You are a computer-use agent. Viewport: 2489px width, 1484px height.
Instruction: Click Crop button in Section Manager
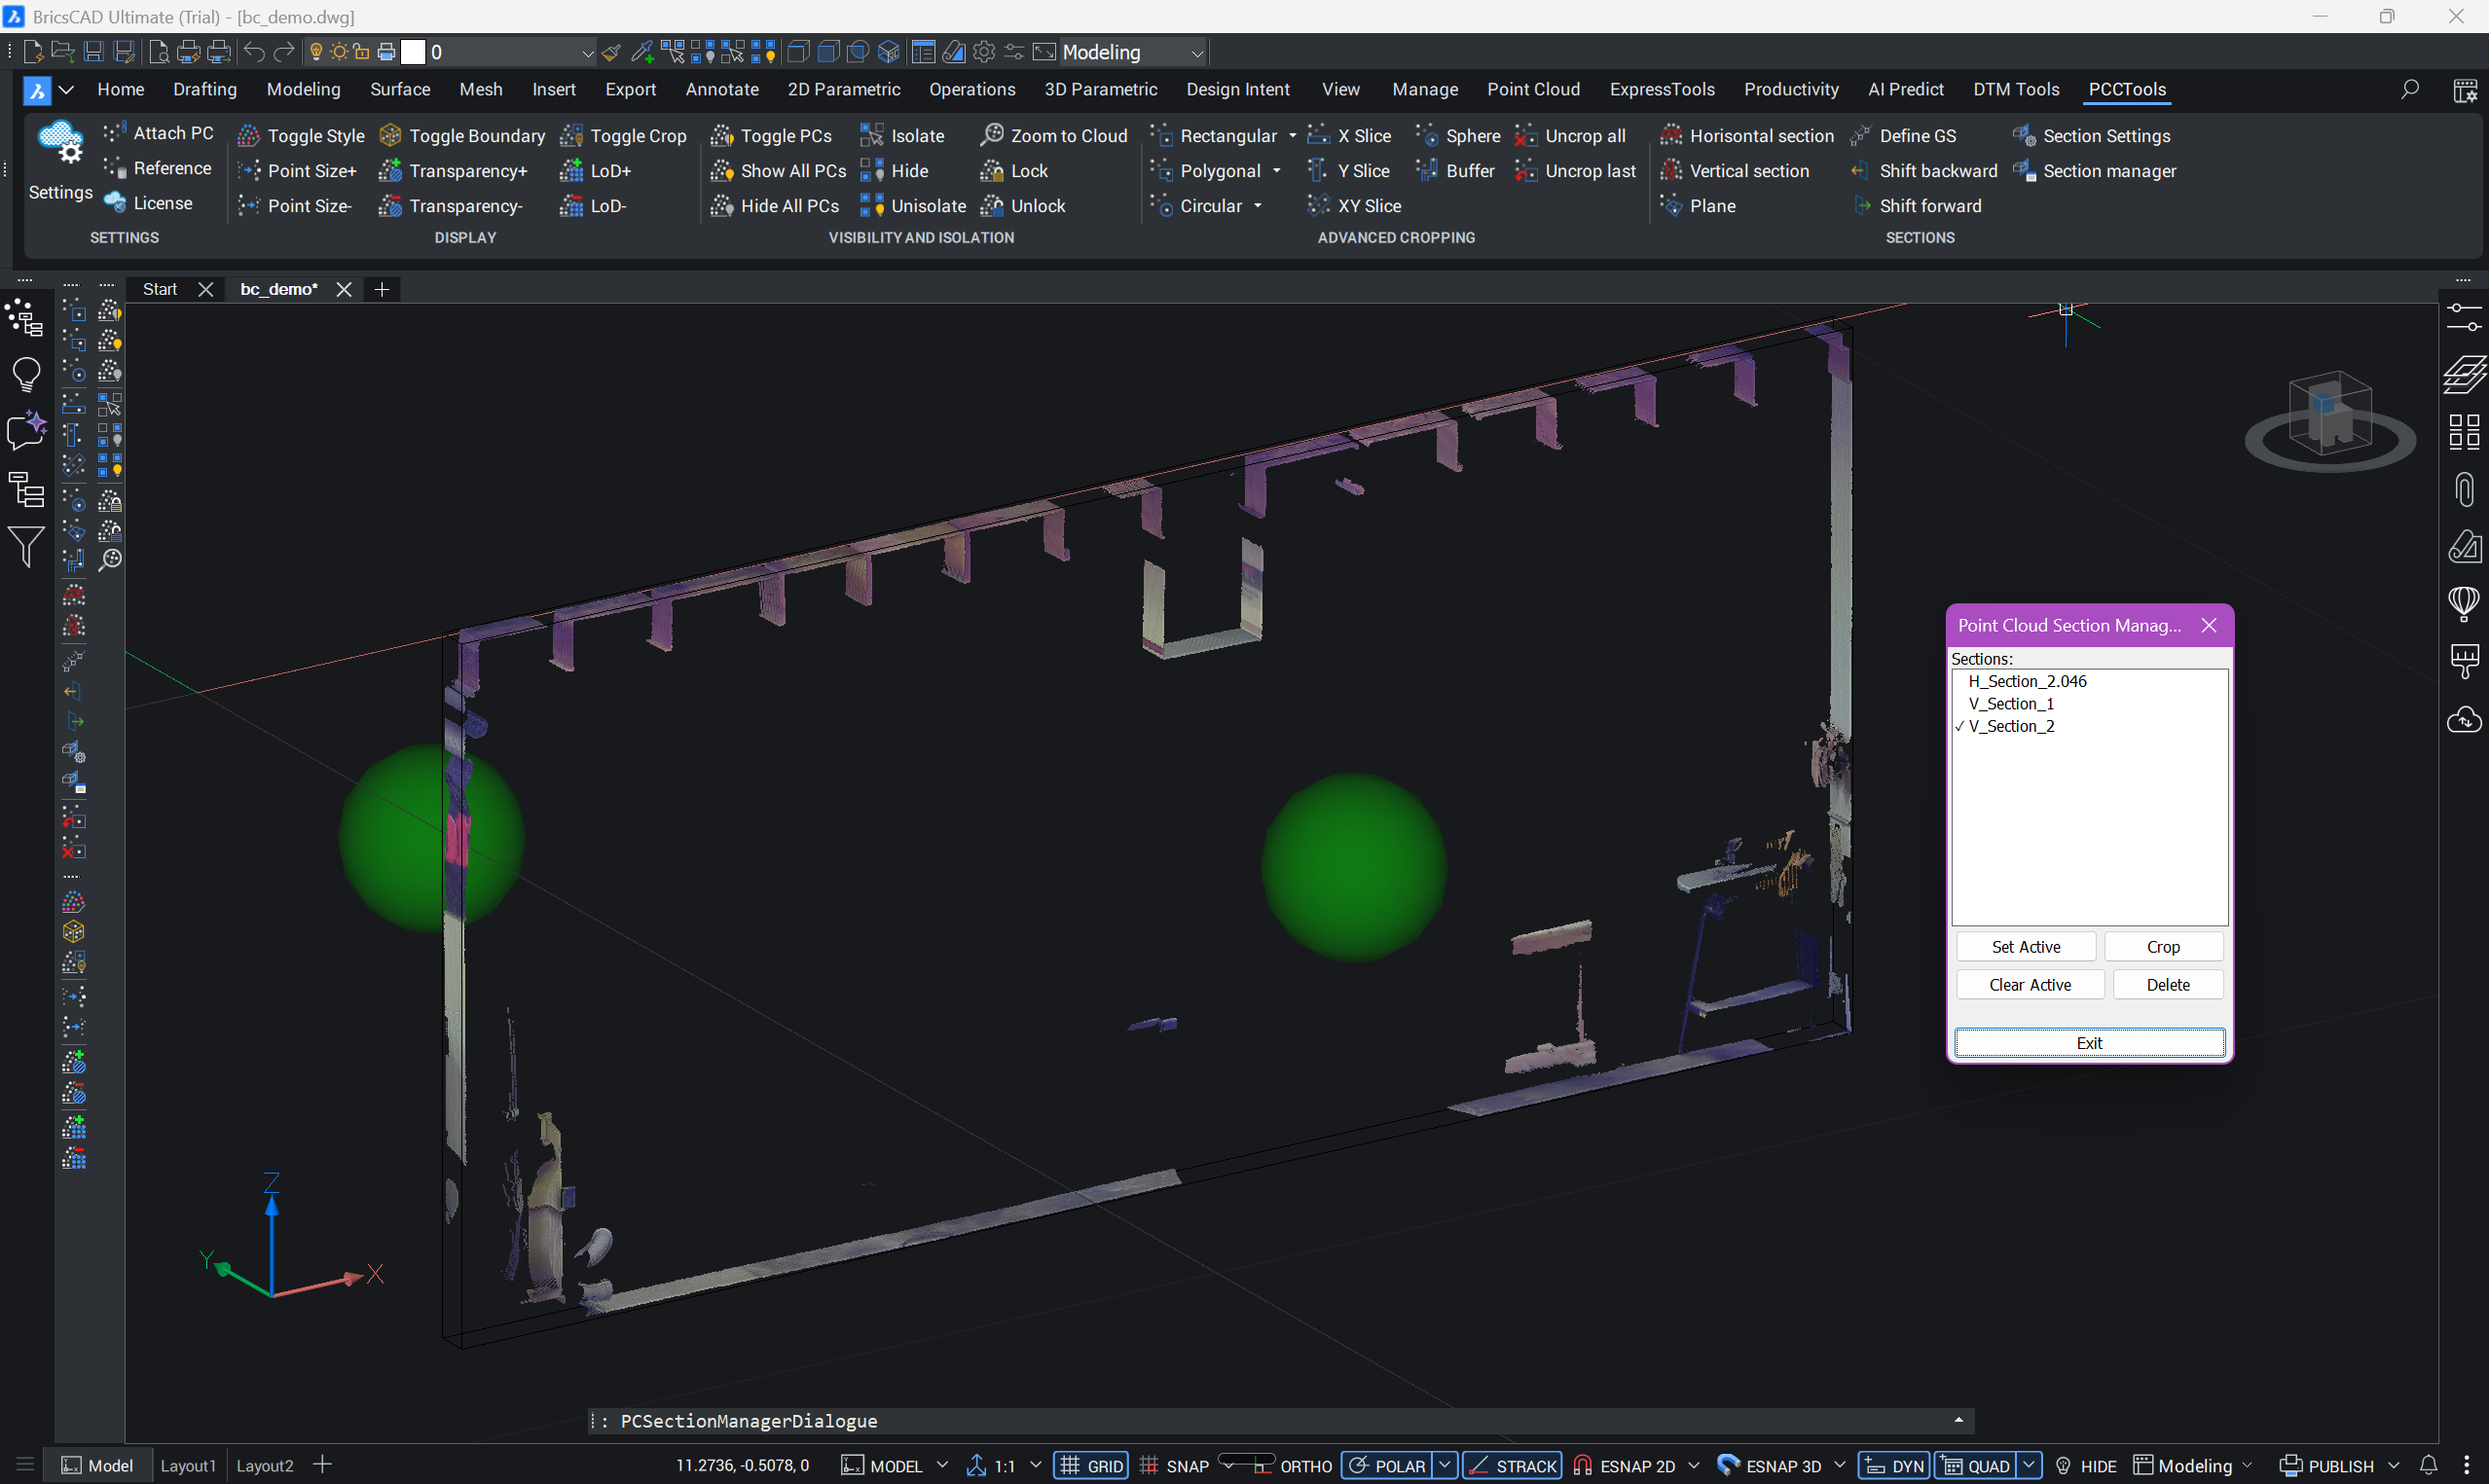point(2162,946)
